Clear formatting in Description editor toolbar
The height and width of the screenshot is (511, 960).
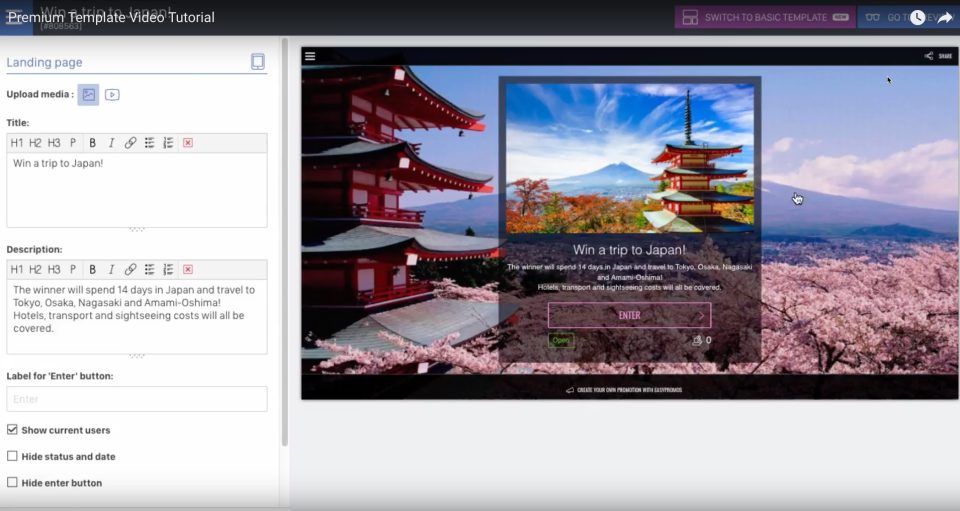188,270
